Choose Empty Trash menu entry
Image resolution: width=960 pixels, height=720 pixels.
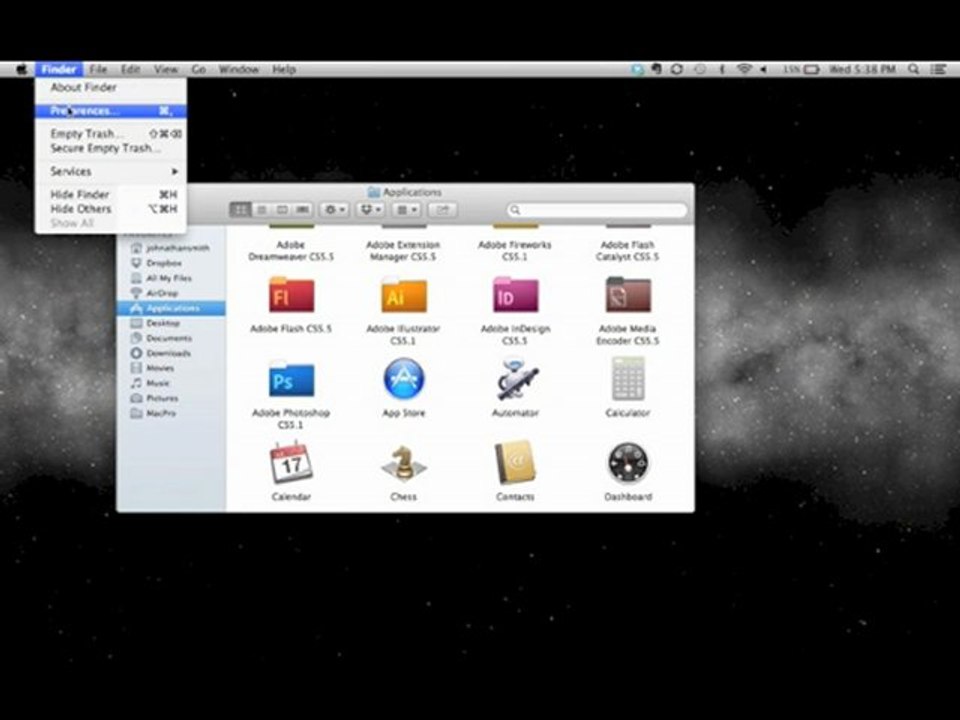tap(111, 133)
